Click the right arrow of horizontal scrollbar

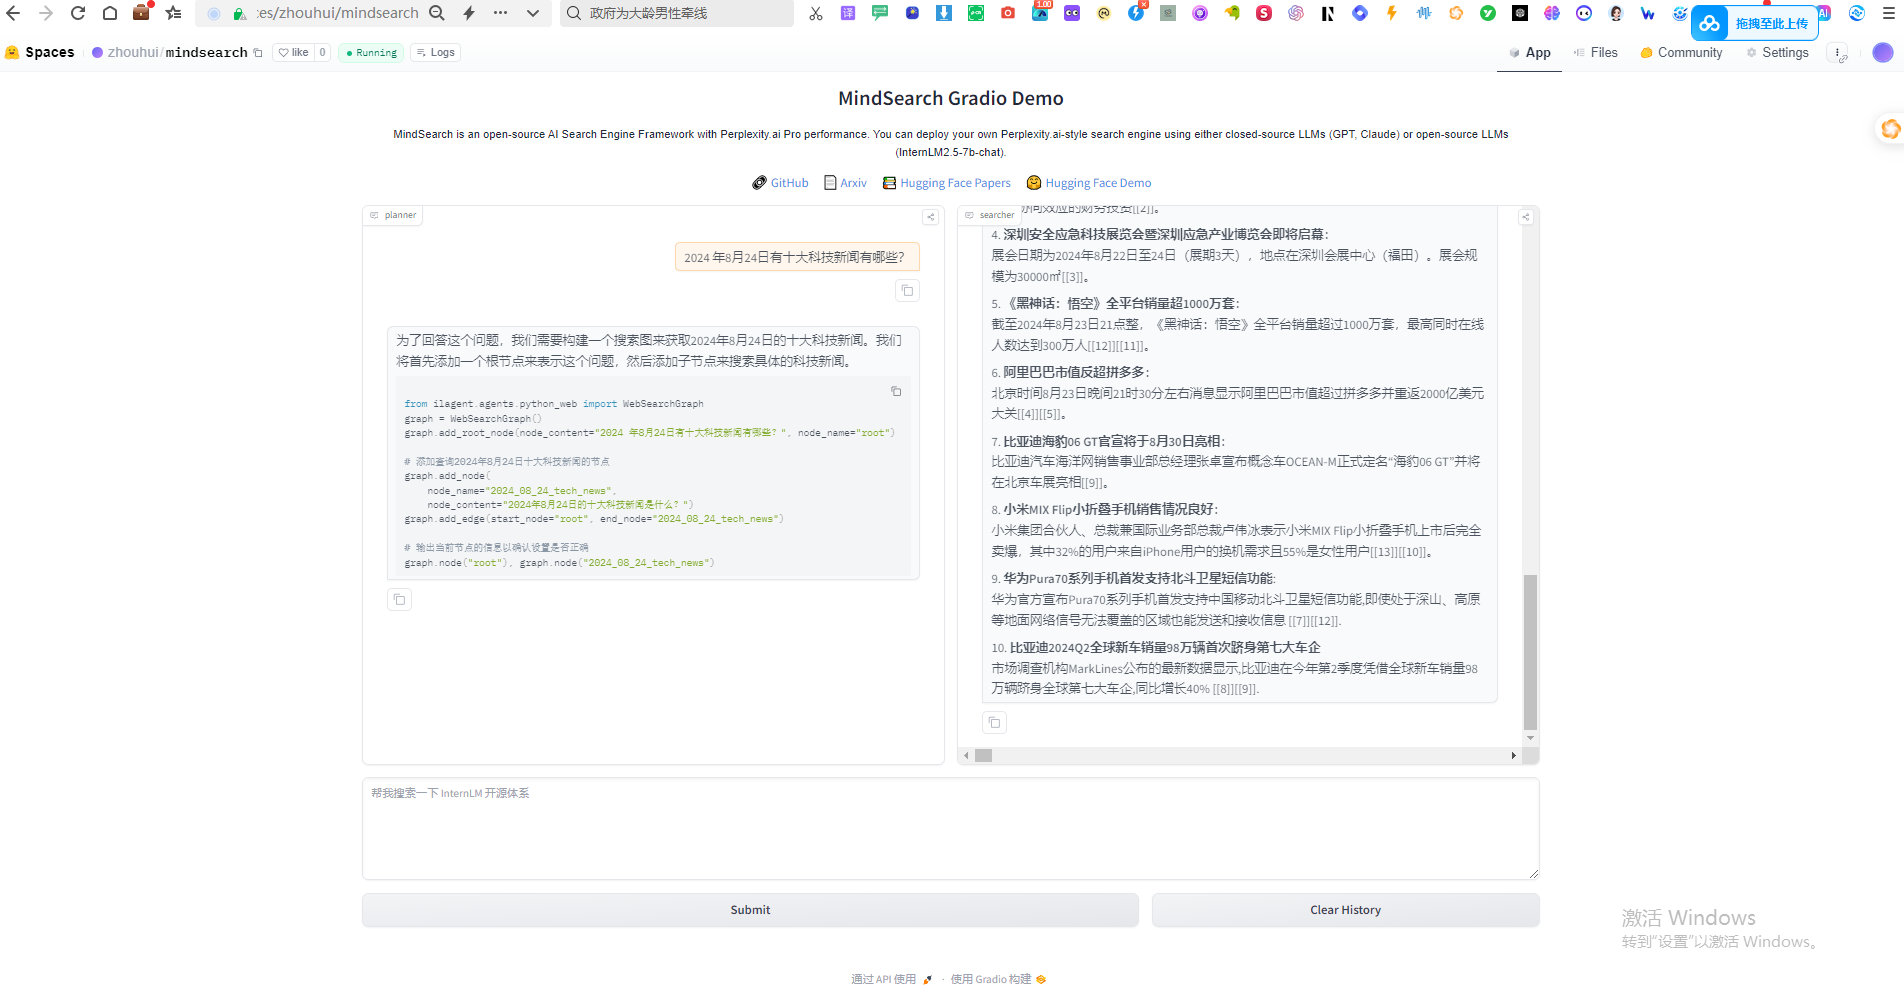pyautogui.click(x=1513, y=755)
